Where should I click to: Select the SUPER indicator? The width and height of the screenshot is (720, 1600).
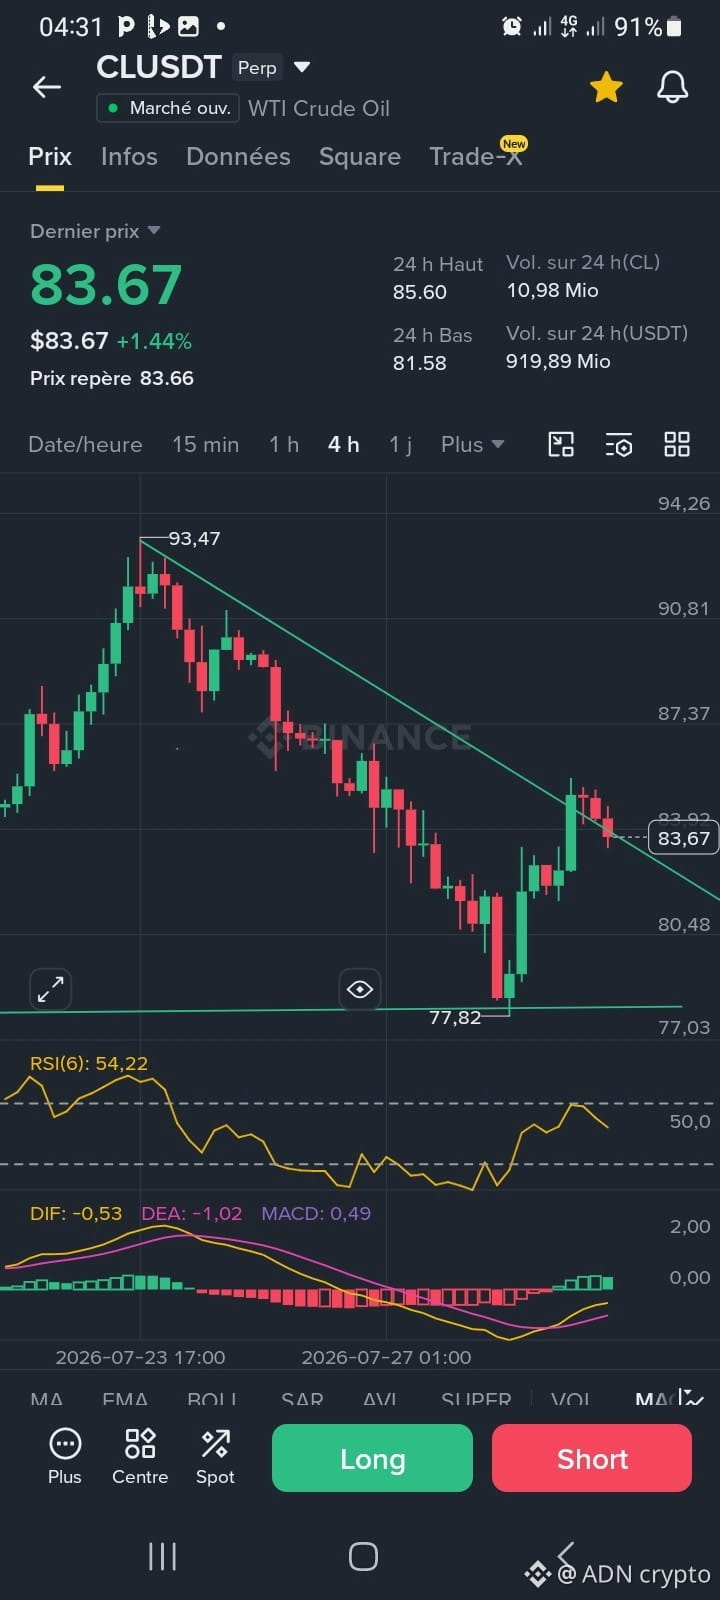point(476,1398)
